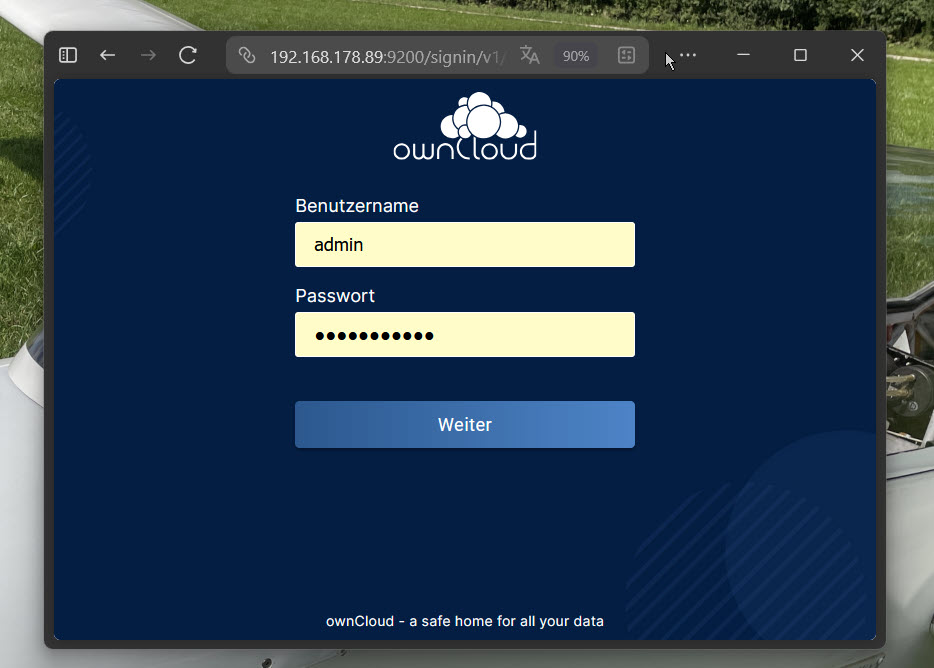
Task: Click the forward navigation arrow
Action: [x=148, y=56]
